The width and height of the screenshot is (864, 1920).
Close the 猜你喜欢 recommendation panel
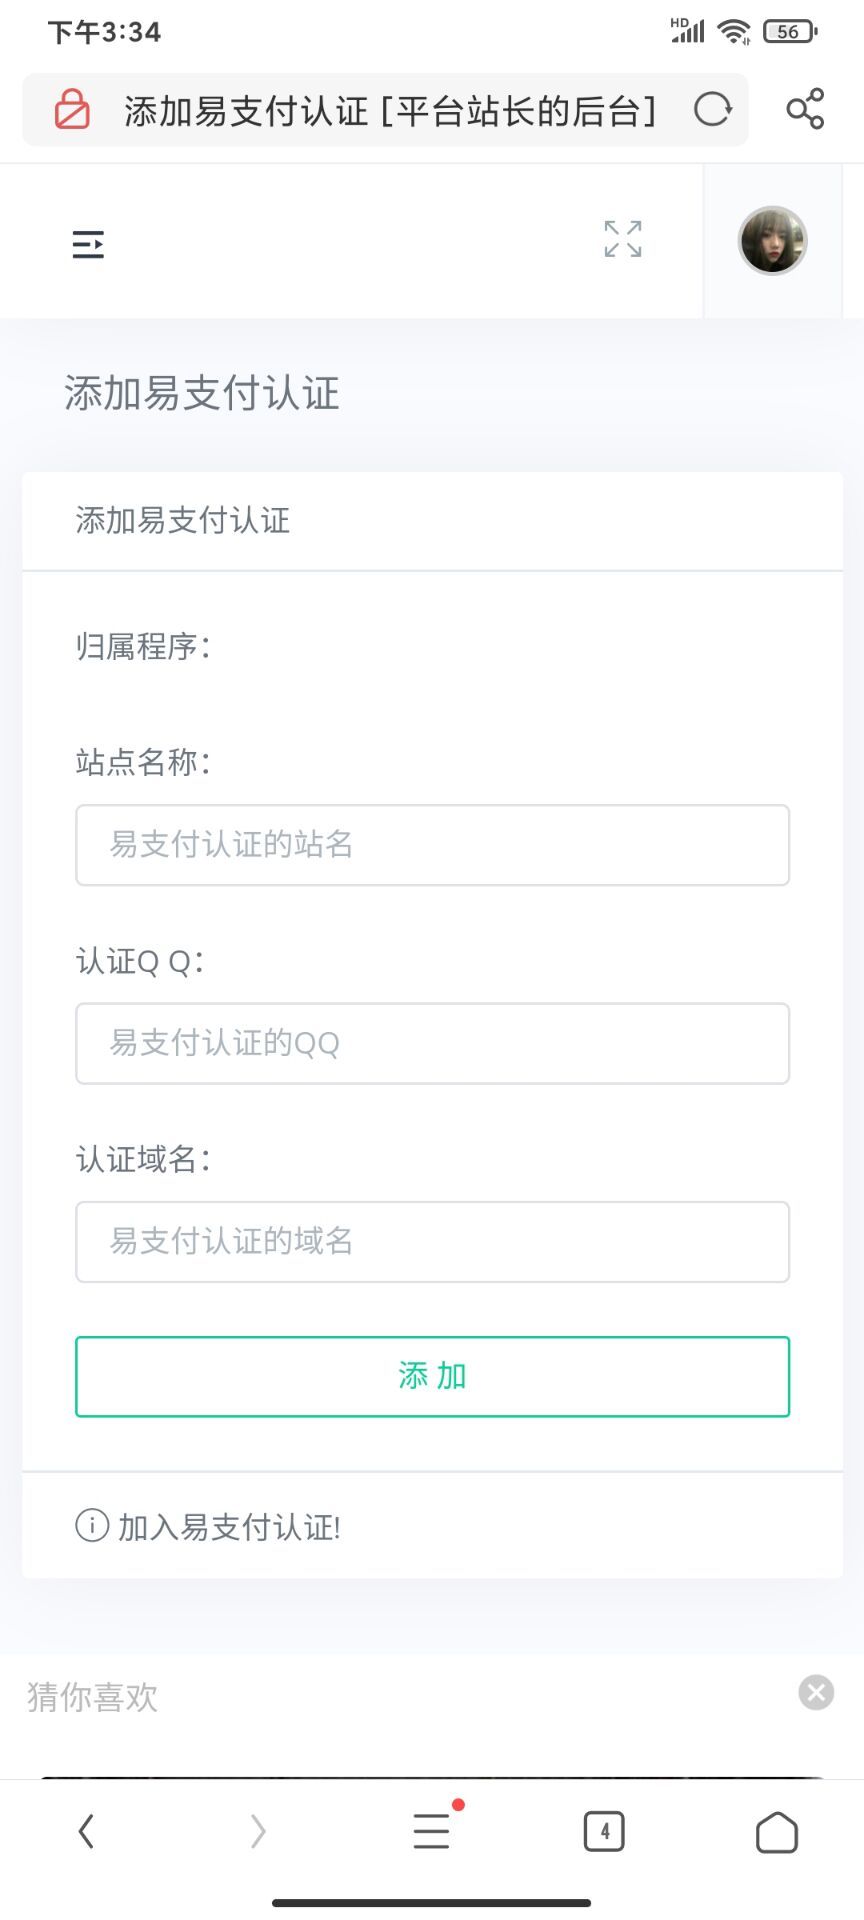[816, 1693]
